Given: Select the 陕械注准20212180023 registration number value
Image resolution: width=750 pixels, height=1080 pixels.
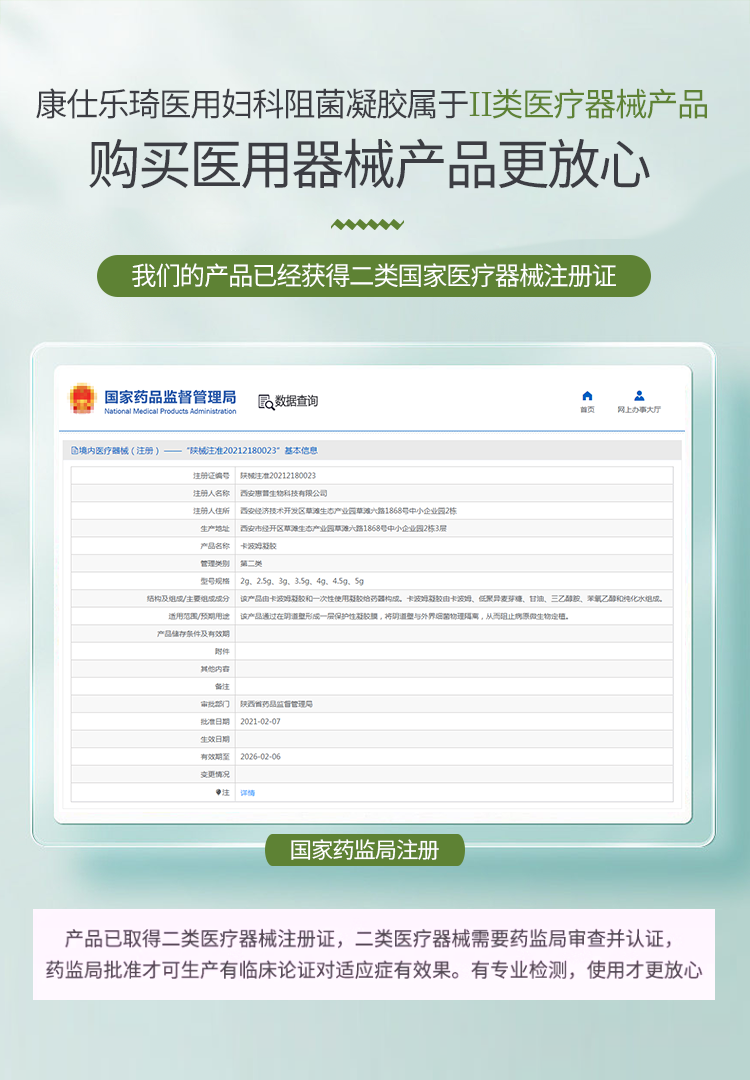Looking at the screenshot, I should click(x=278, y=476).
